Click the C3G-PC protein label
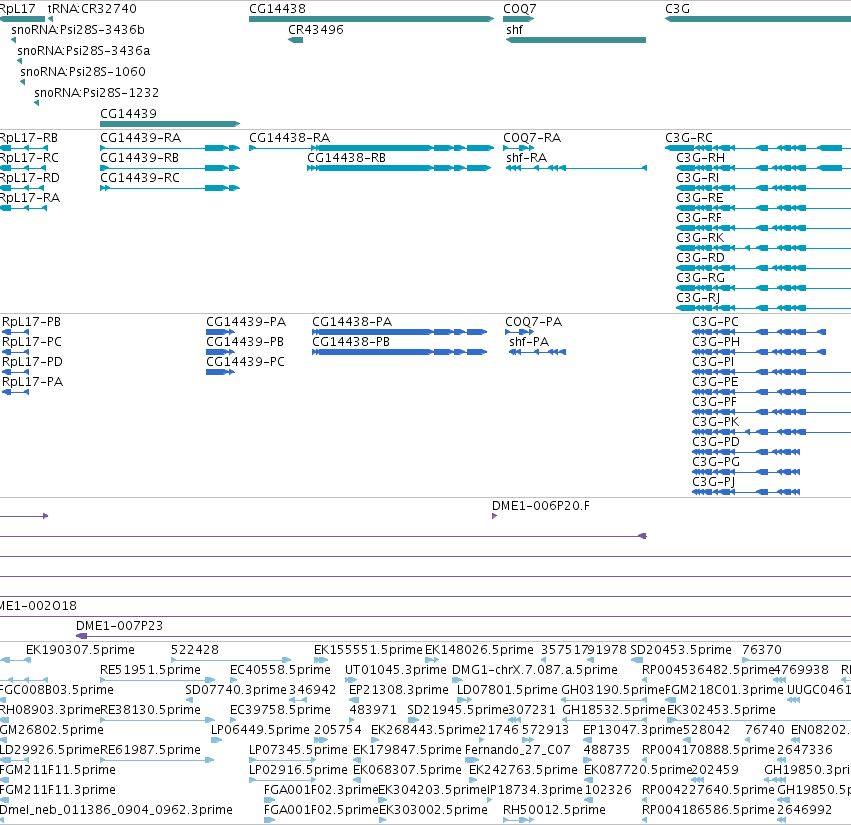Image resolution: width=851 pixels, height=825 pixels. tap(715, 322)
